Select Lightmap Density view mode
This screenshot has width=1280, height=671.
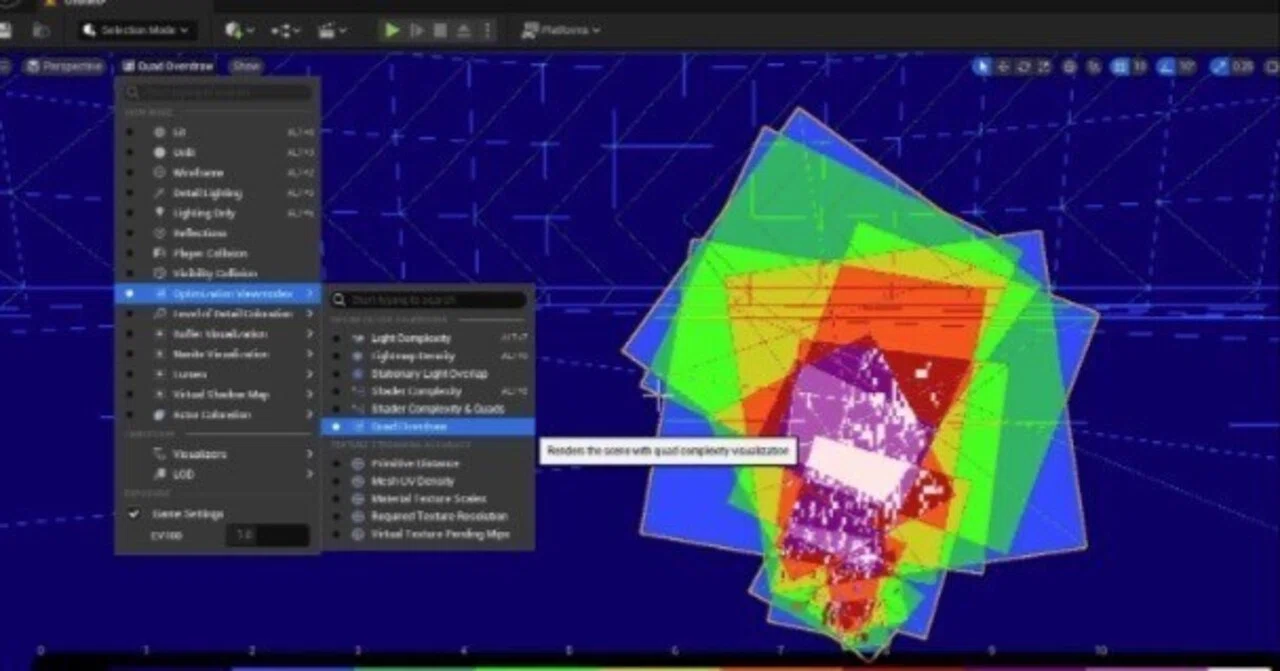pos(428,356)
